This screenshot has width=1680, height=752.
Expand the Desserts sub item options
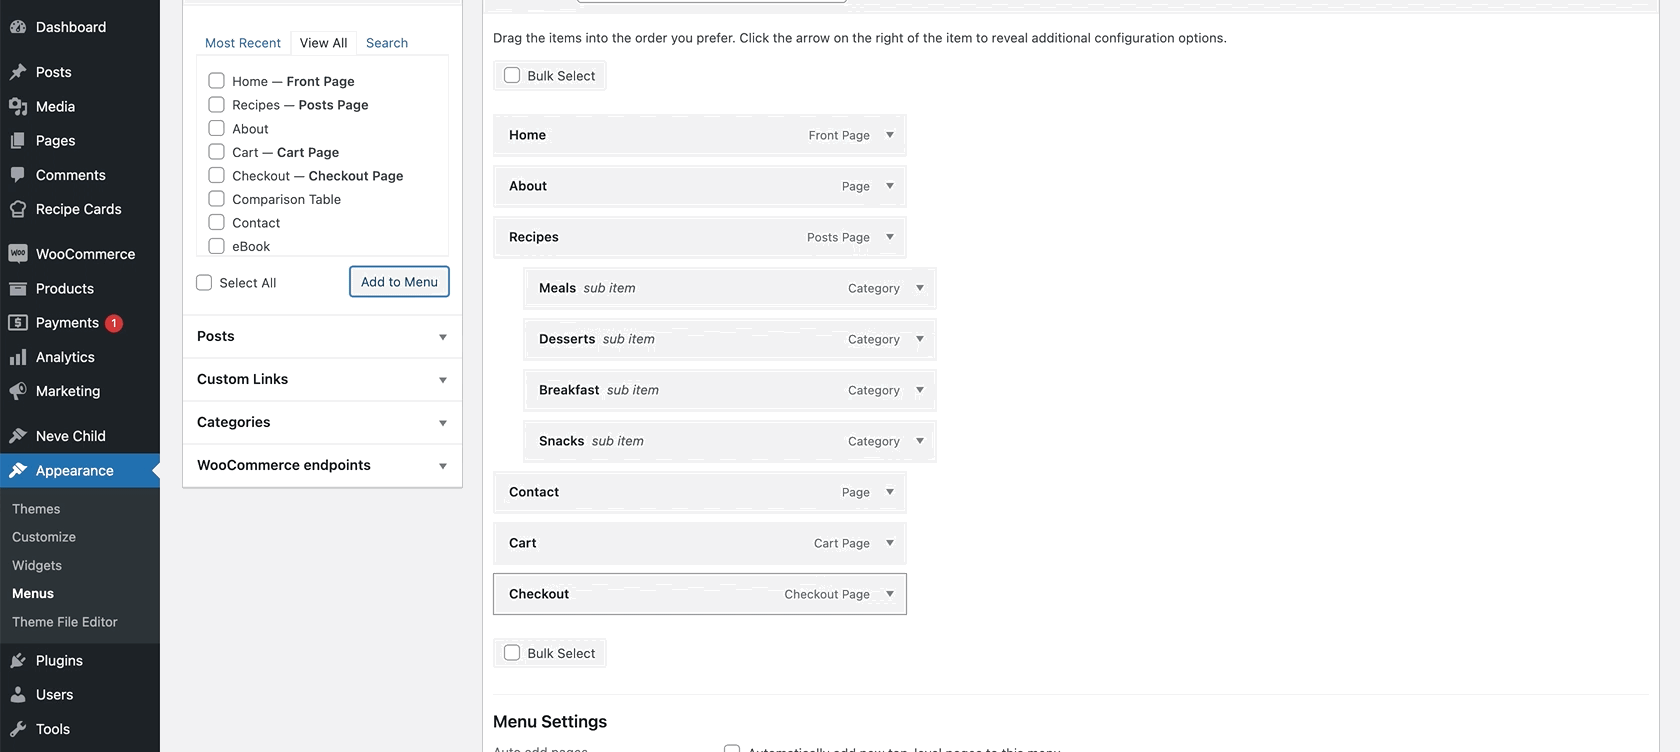click(x=920, y=339)
